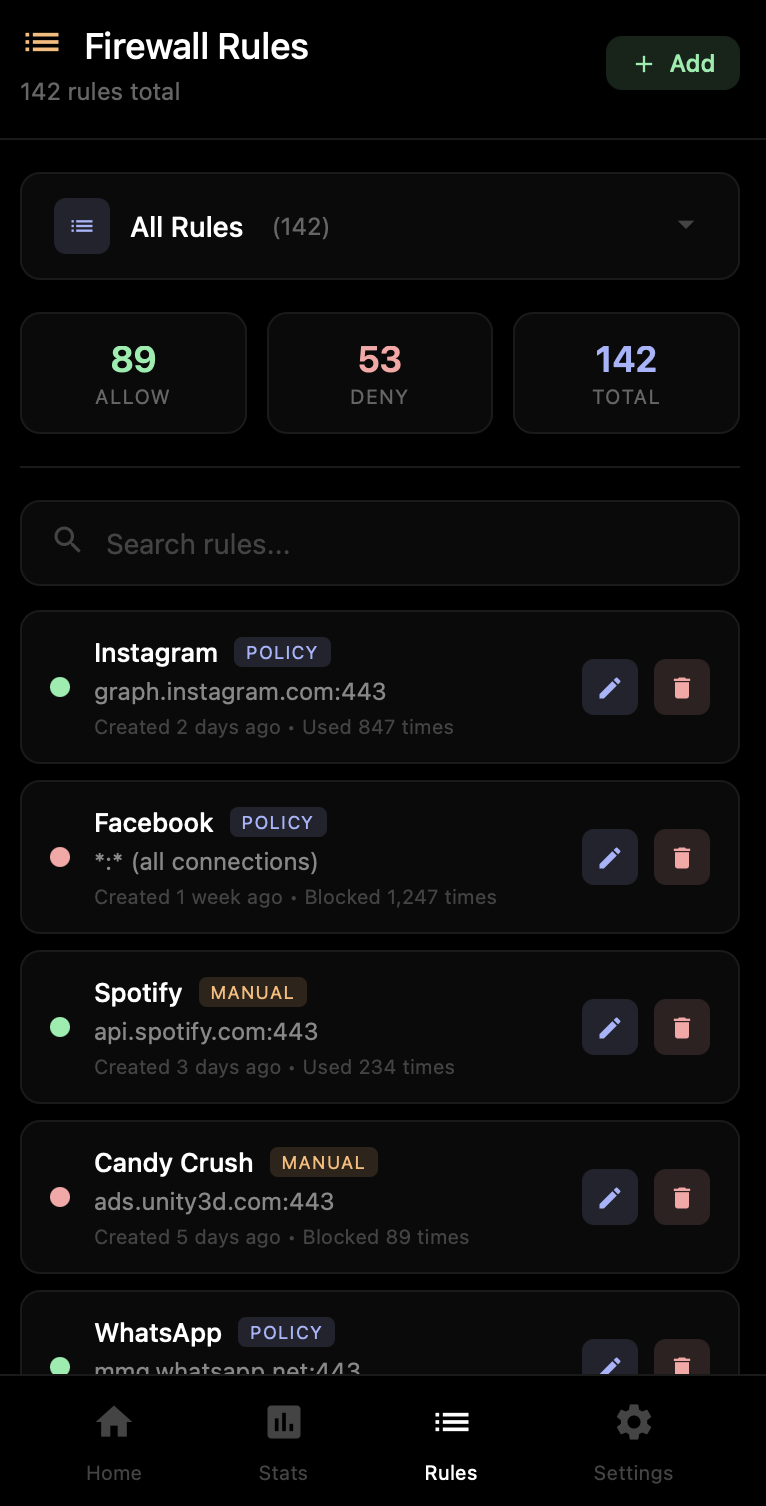Click the red status dot for Facebook
Image resolution: width=766 pixels, height=1506 pixels.
60,857
